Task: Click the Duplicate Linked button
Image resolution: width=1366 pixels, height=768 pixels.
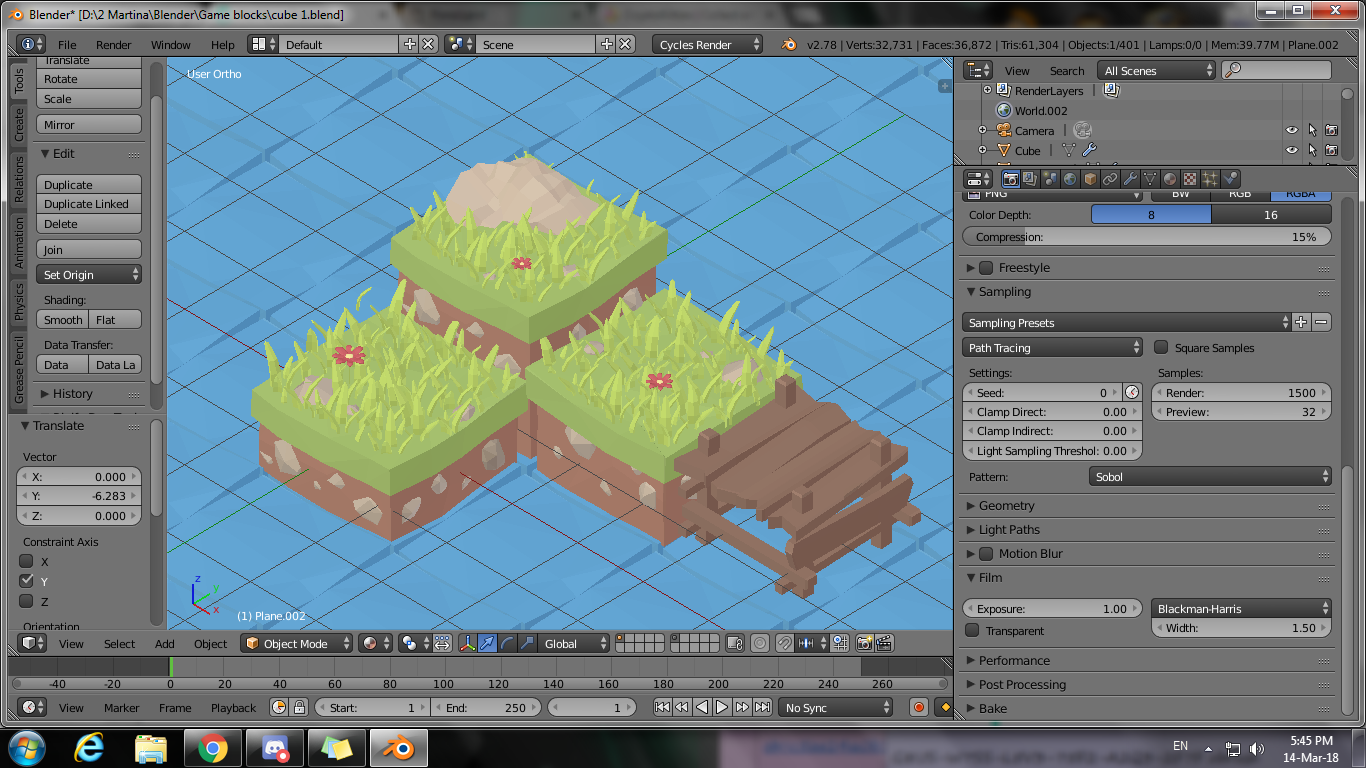Action: pos(89,204)
